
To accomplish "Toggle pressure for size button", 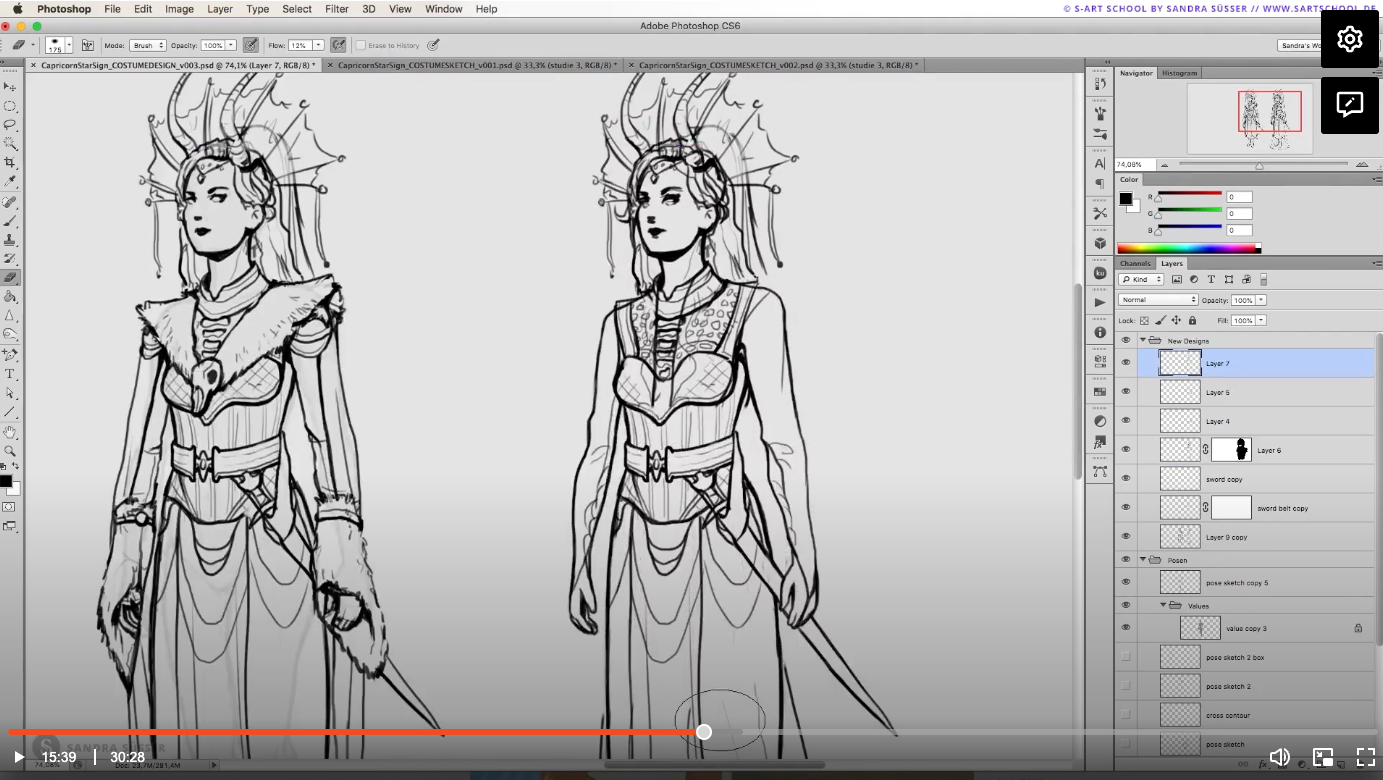I will point(433,45).
